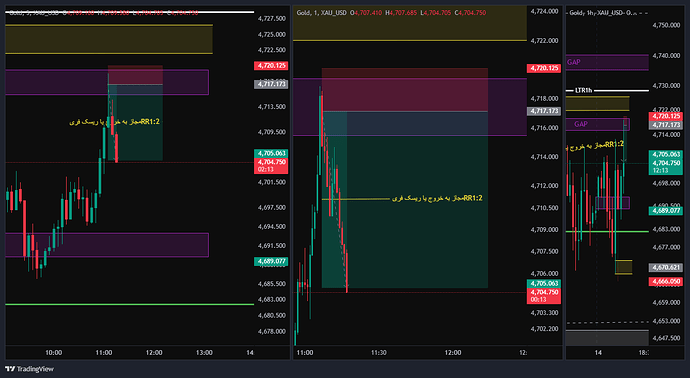Select the yellow supply zone on the 5-minute chart
Viewport: 690px width, 378px height.
tap(109, 39)
